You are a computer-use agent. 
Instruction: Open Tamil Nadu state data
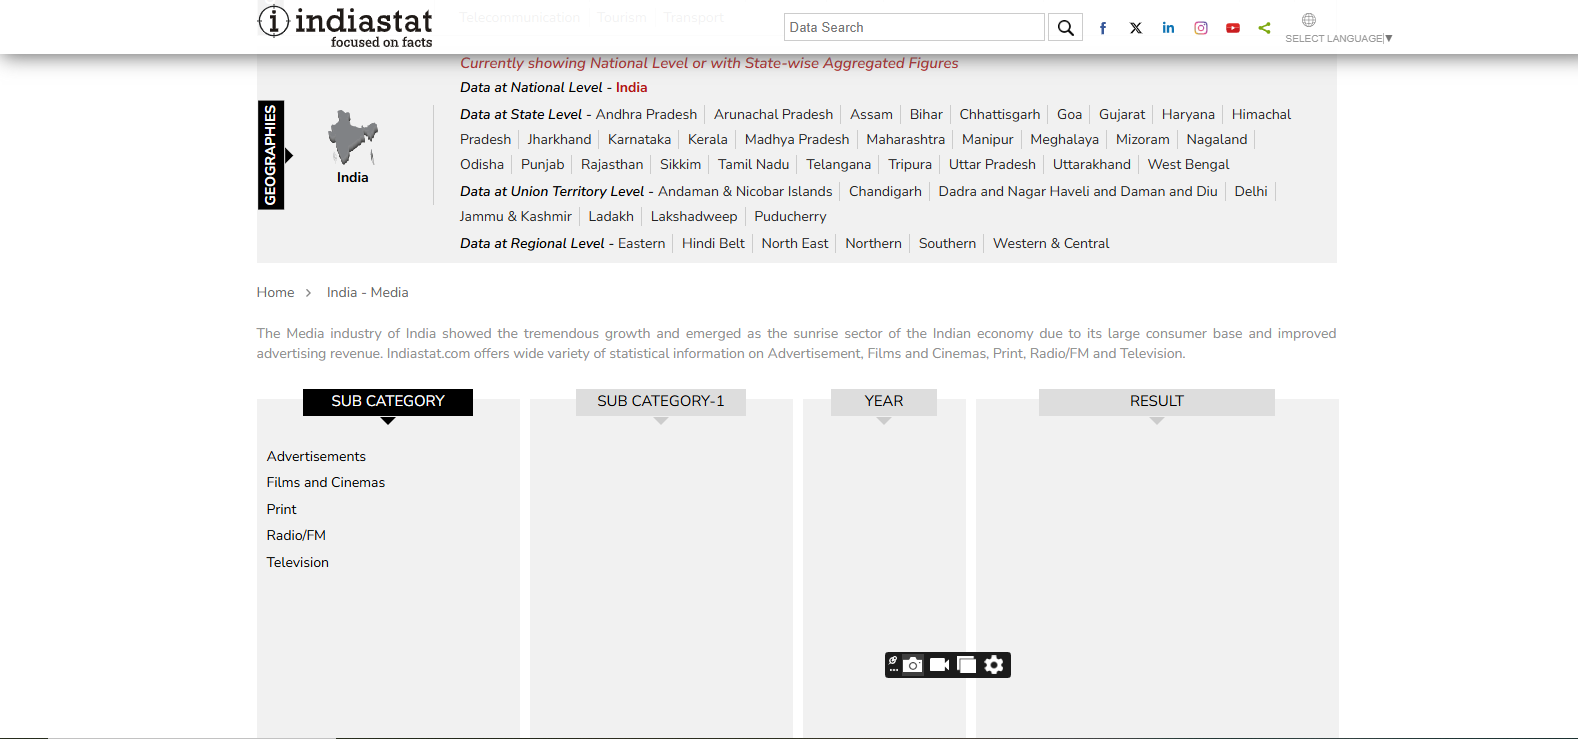(x=753, y=164)
